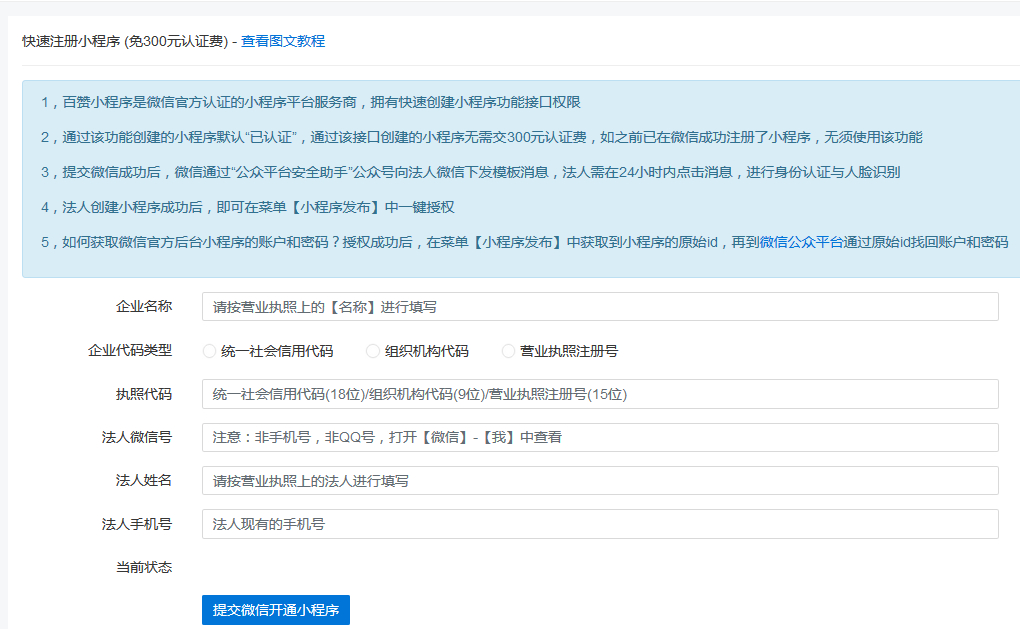The image size is (1020, 629).
Task: Focus the 执照代码 input field
Action: click(600, 394)
